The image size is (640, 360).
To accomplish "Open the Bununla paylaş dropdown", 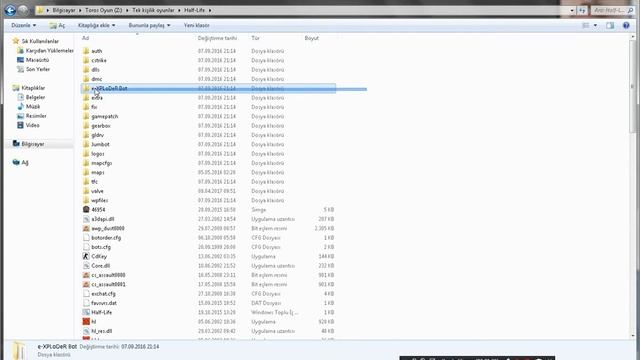I will tap(149, 25).
